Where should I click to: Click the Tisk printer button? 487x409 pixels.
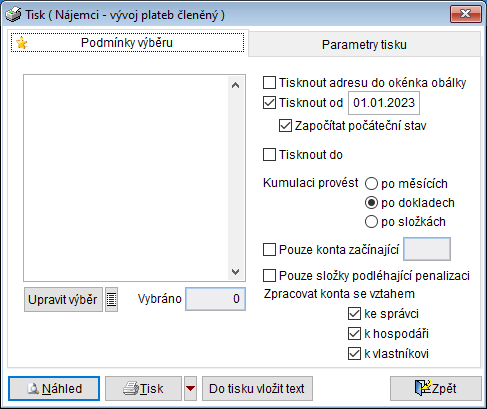click(x=143, y=388)
